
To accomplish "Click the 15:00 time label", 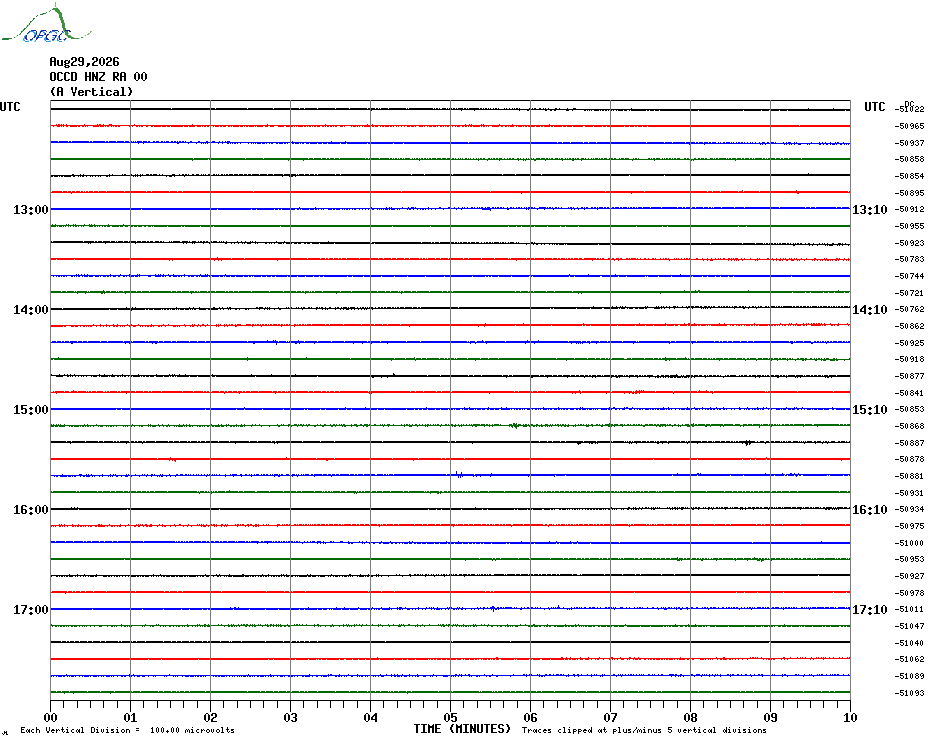I will (31, 409).
